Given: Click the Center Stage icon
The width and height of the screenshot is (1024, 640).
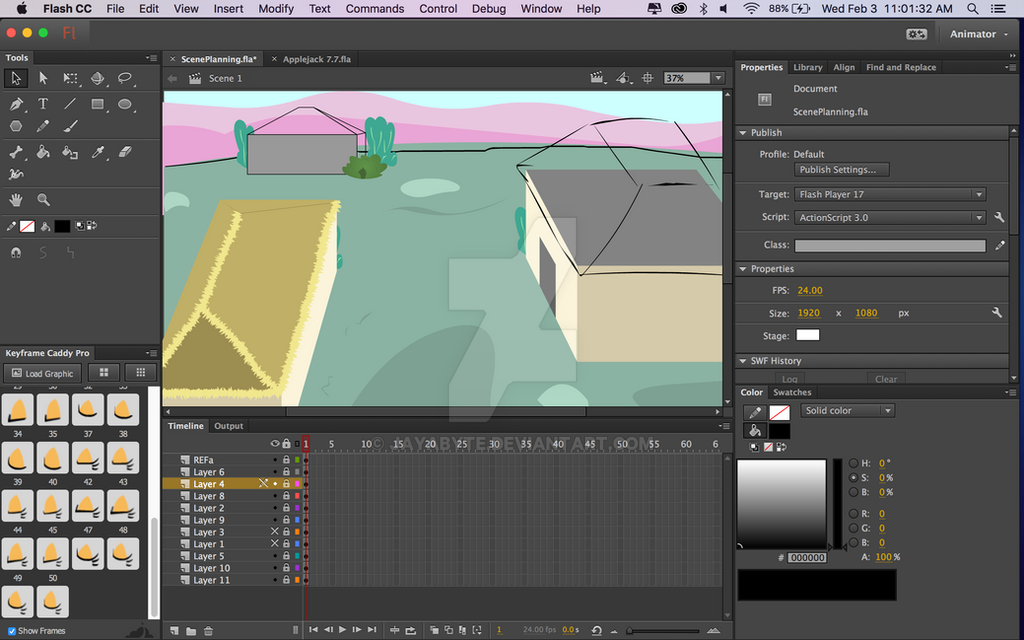Looking at the screenshot, I should [x=647, y=78].
